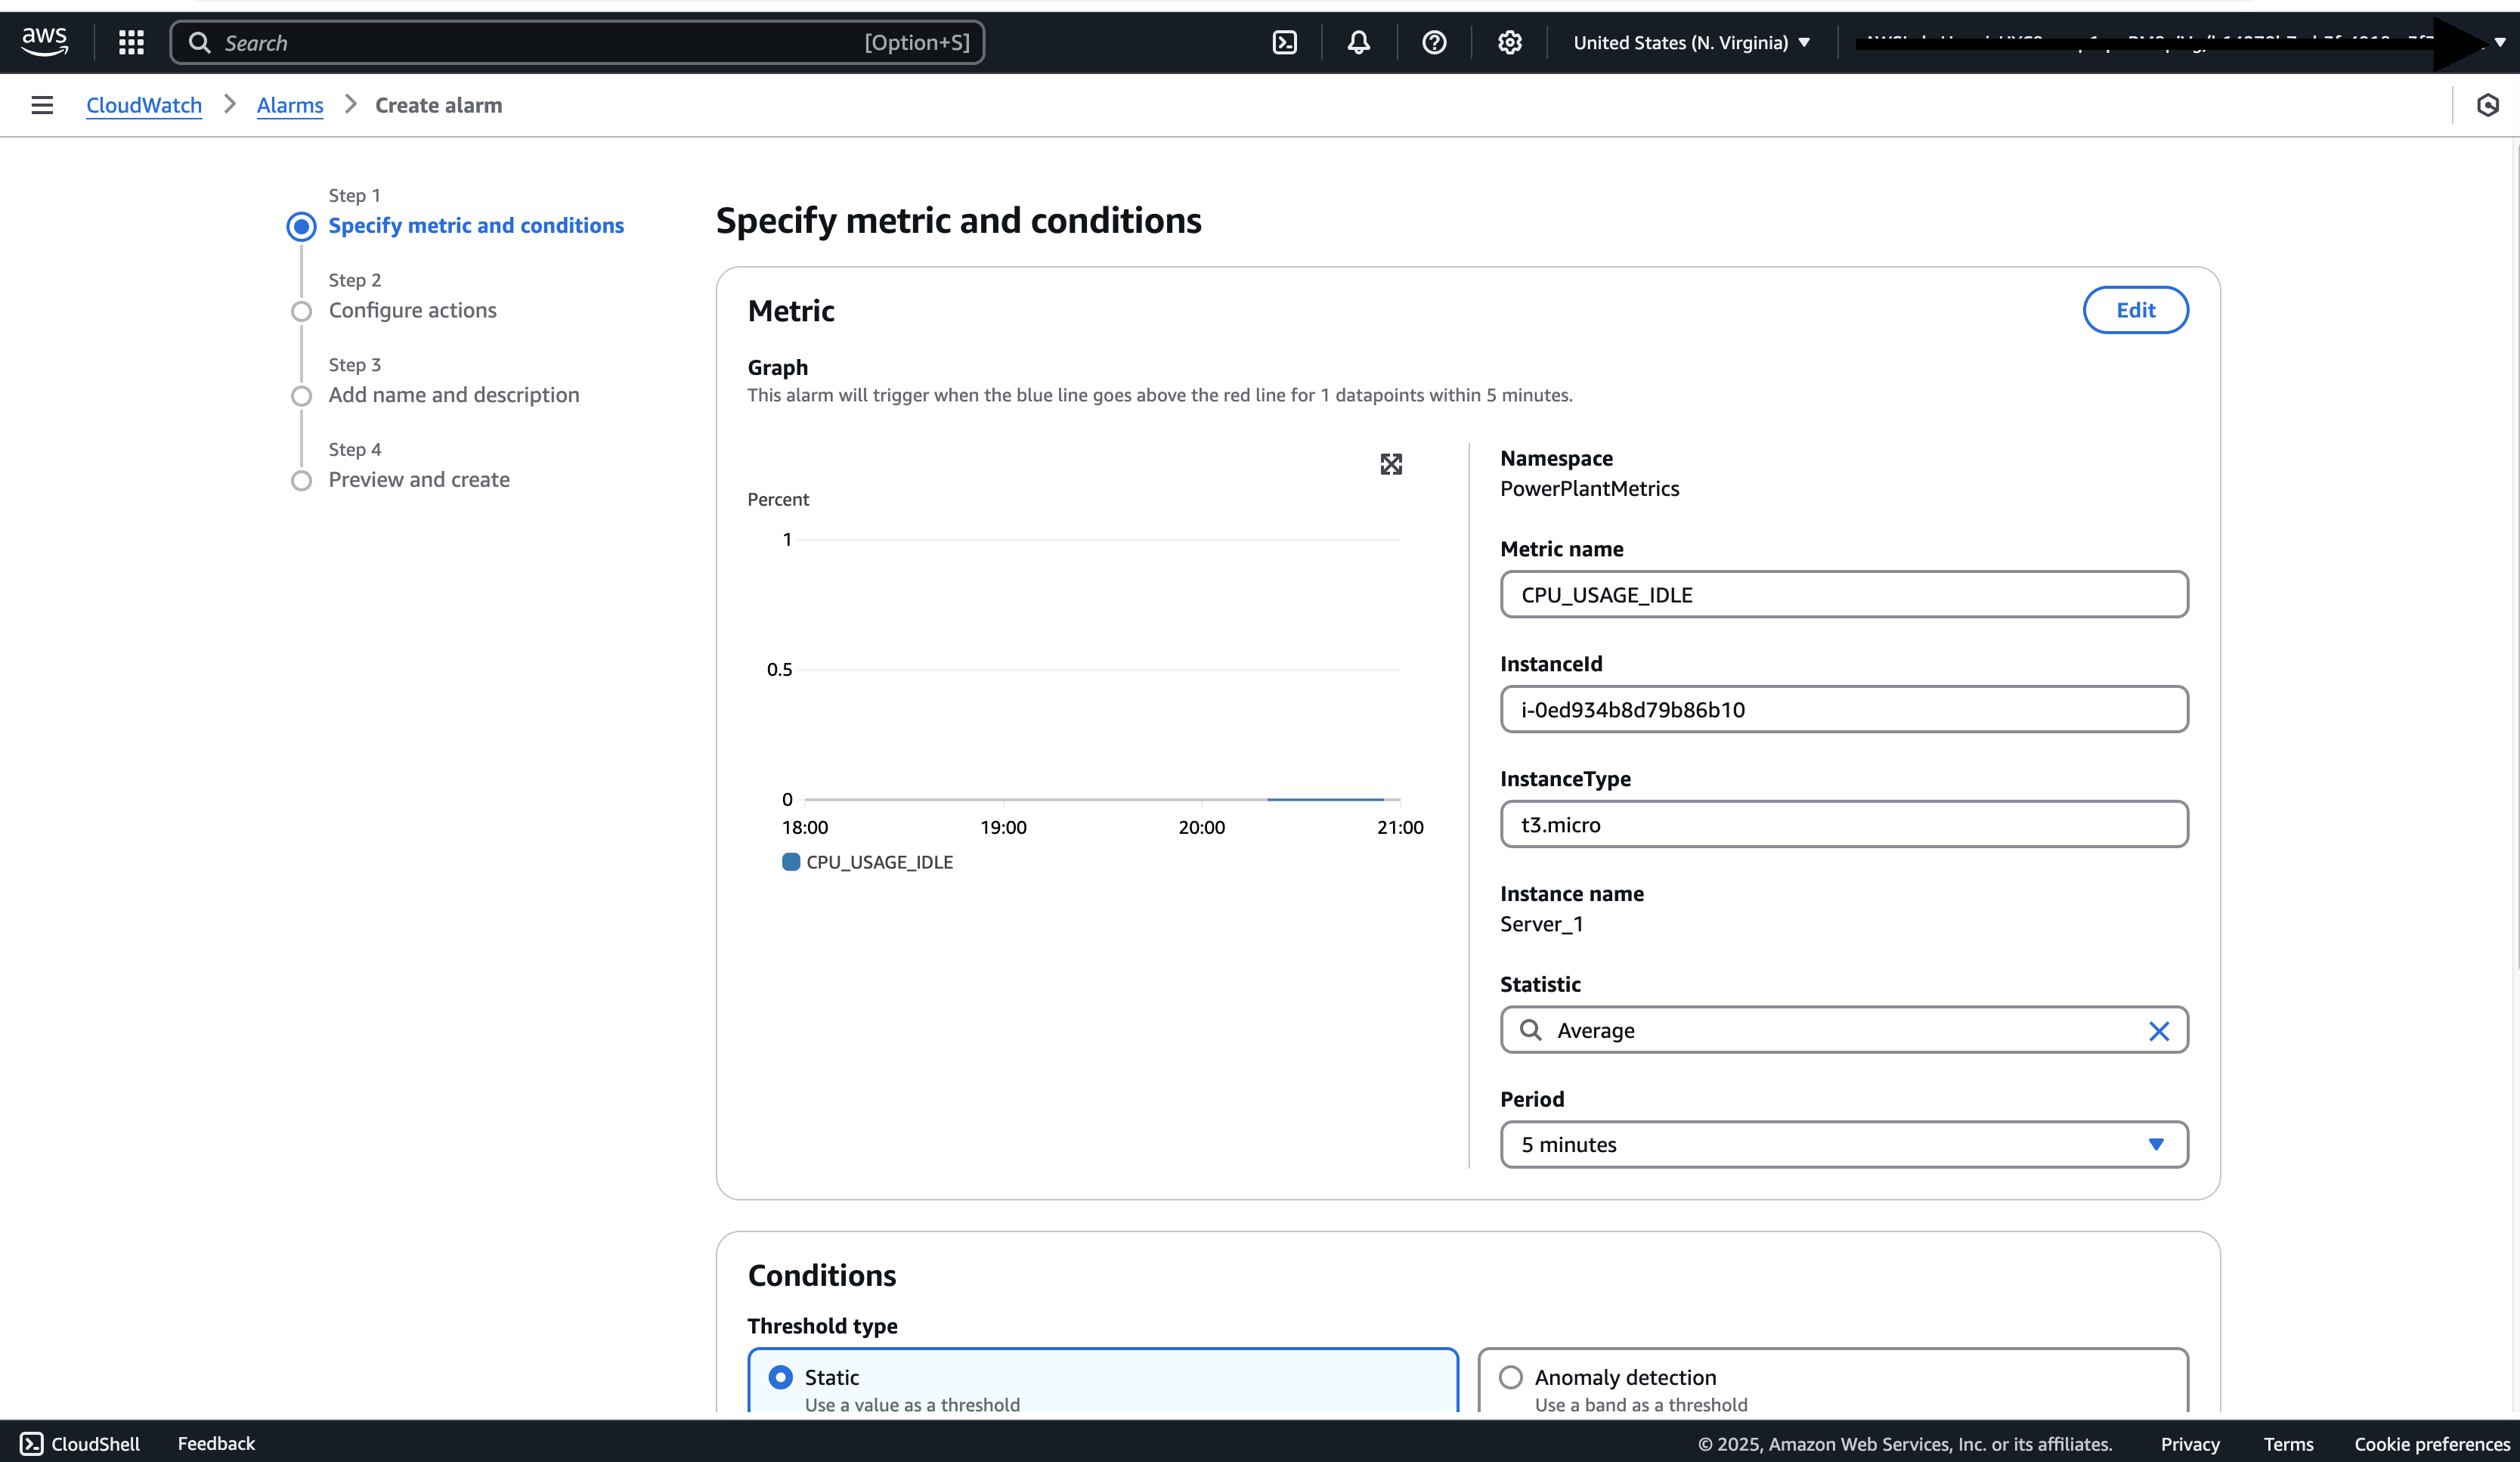Open the settings gear icon

point(1510,42)
